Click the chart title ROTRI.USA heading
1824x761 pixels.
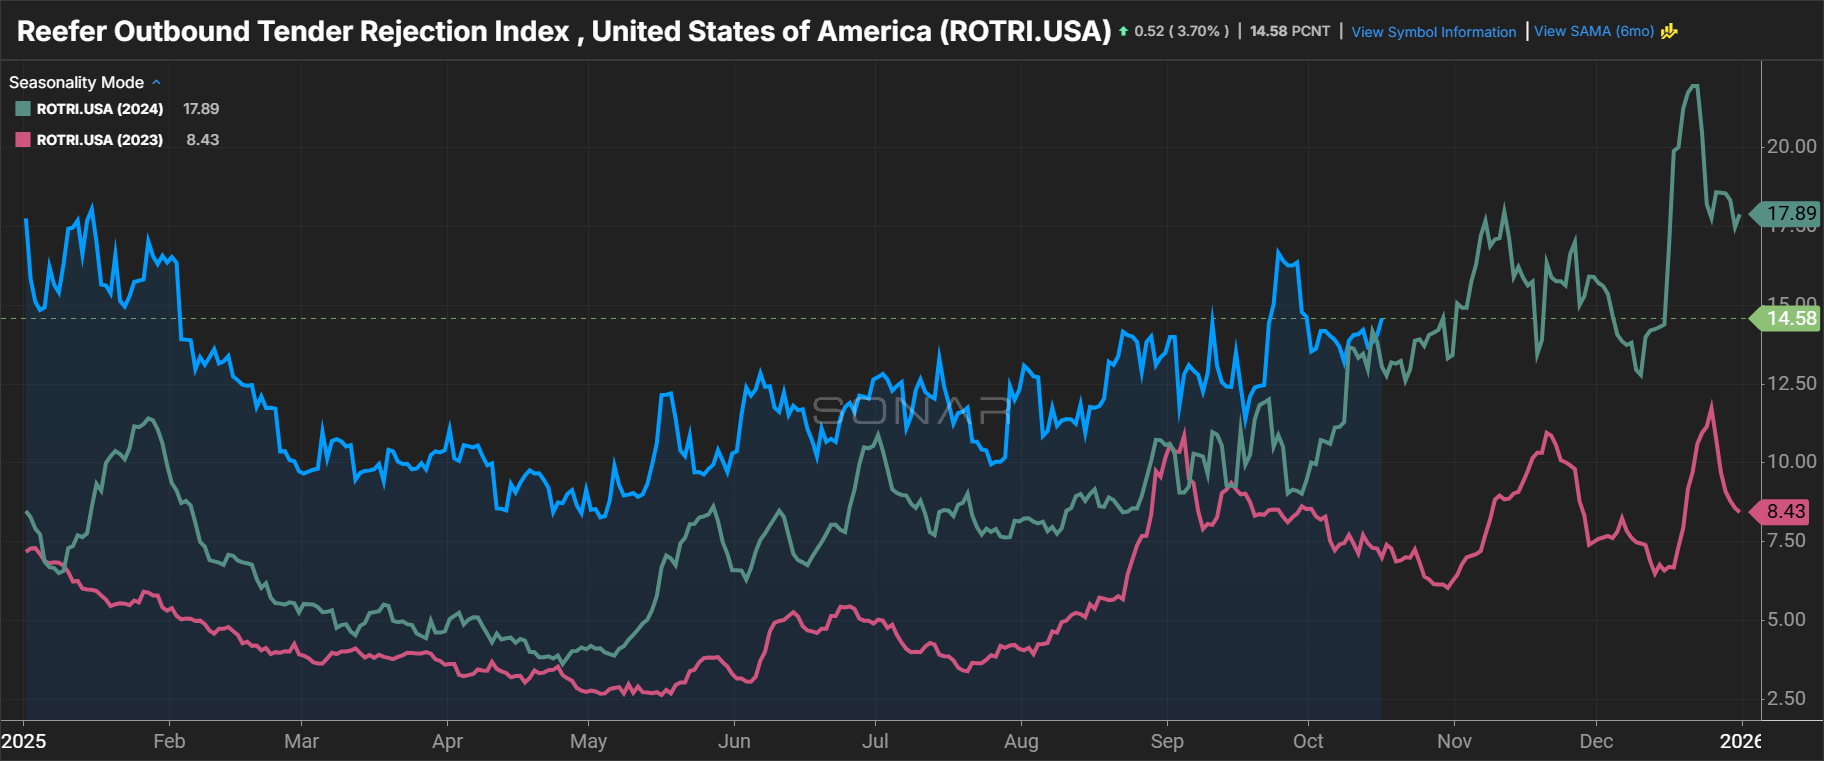(564, 31)
